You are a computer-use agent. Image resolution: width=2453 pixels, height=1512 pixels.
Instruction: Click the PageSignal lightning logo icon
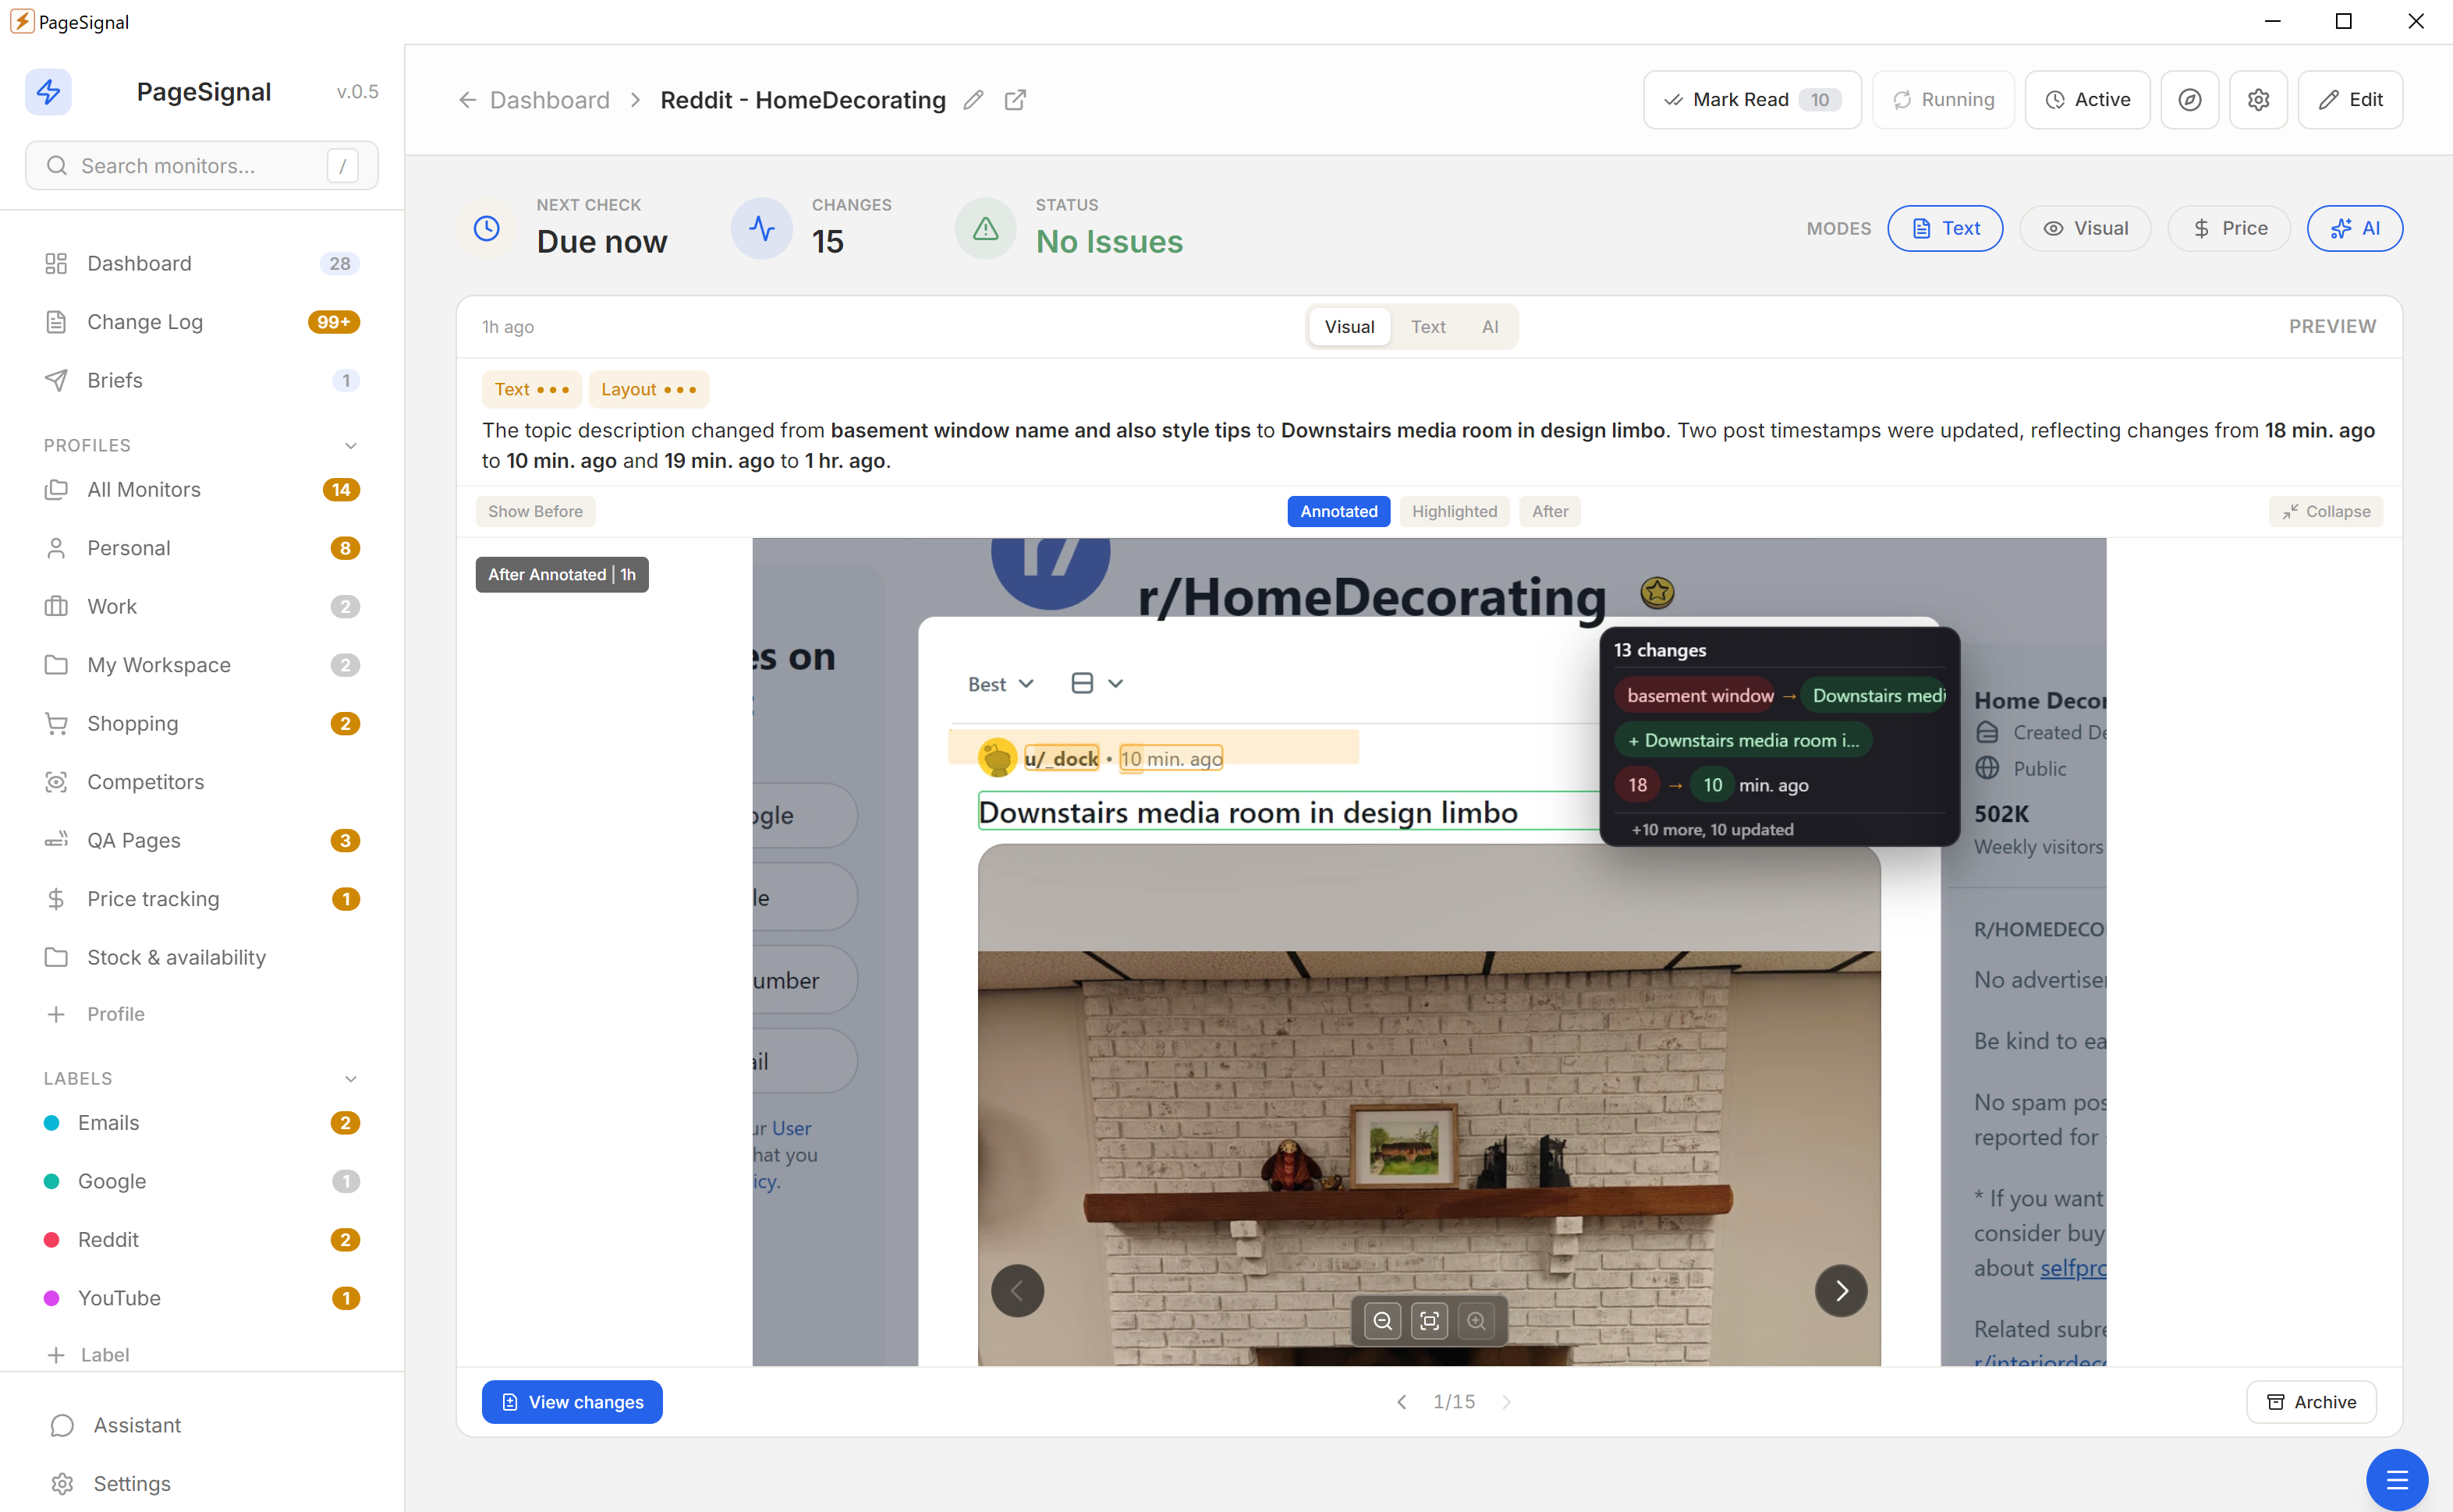[x=48, y=92]
